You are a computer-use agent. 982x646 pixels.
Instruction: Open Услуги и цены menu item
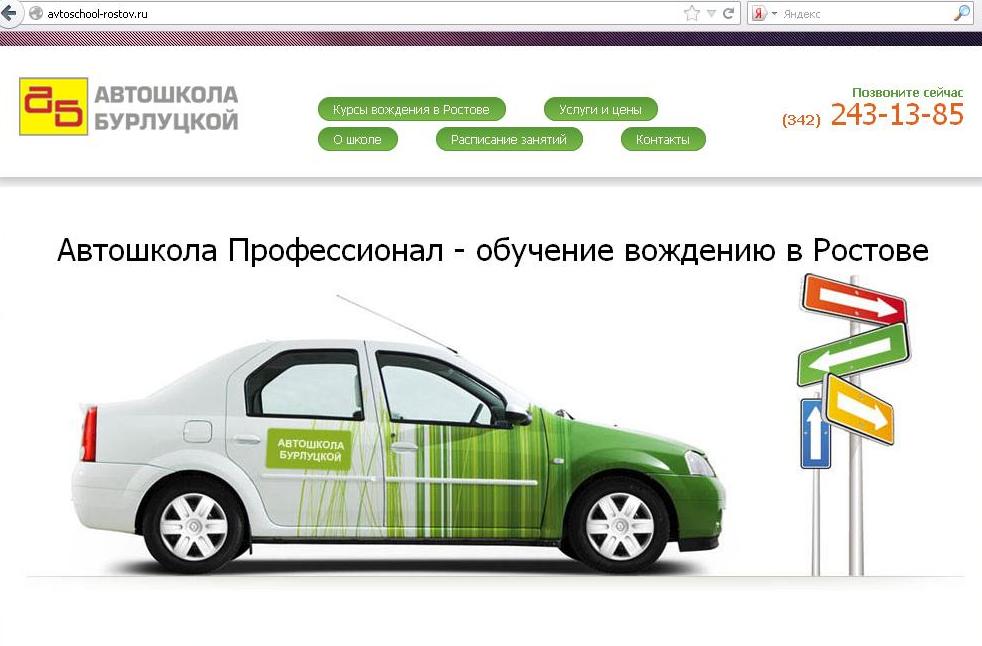[601, 109]
